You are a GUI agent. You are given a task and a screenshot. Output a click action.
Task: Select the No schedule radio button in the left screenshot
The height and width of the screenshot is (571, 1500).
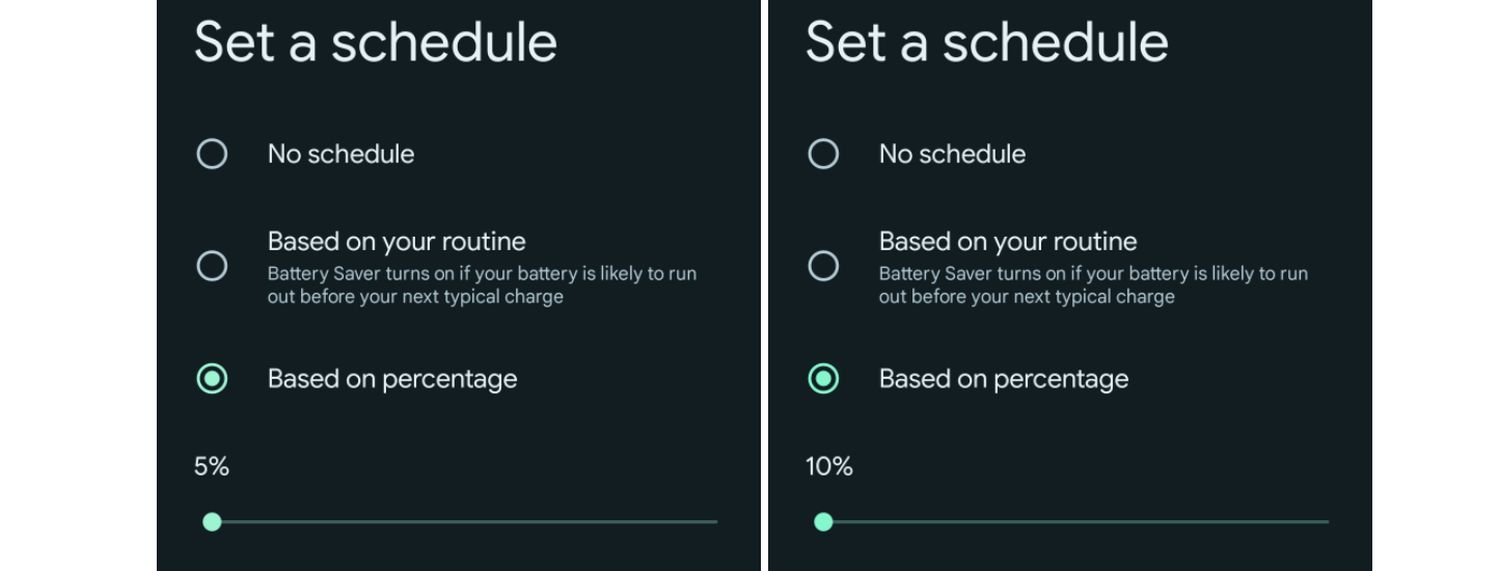coord(212,154)
